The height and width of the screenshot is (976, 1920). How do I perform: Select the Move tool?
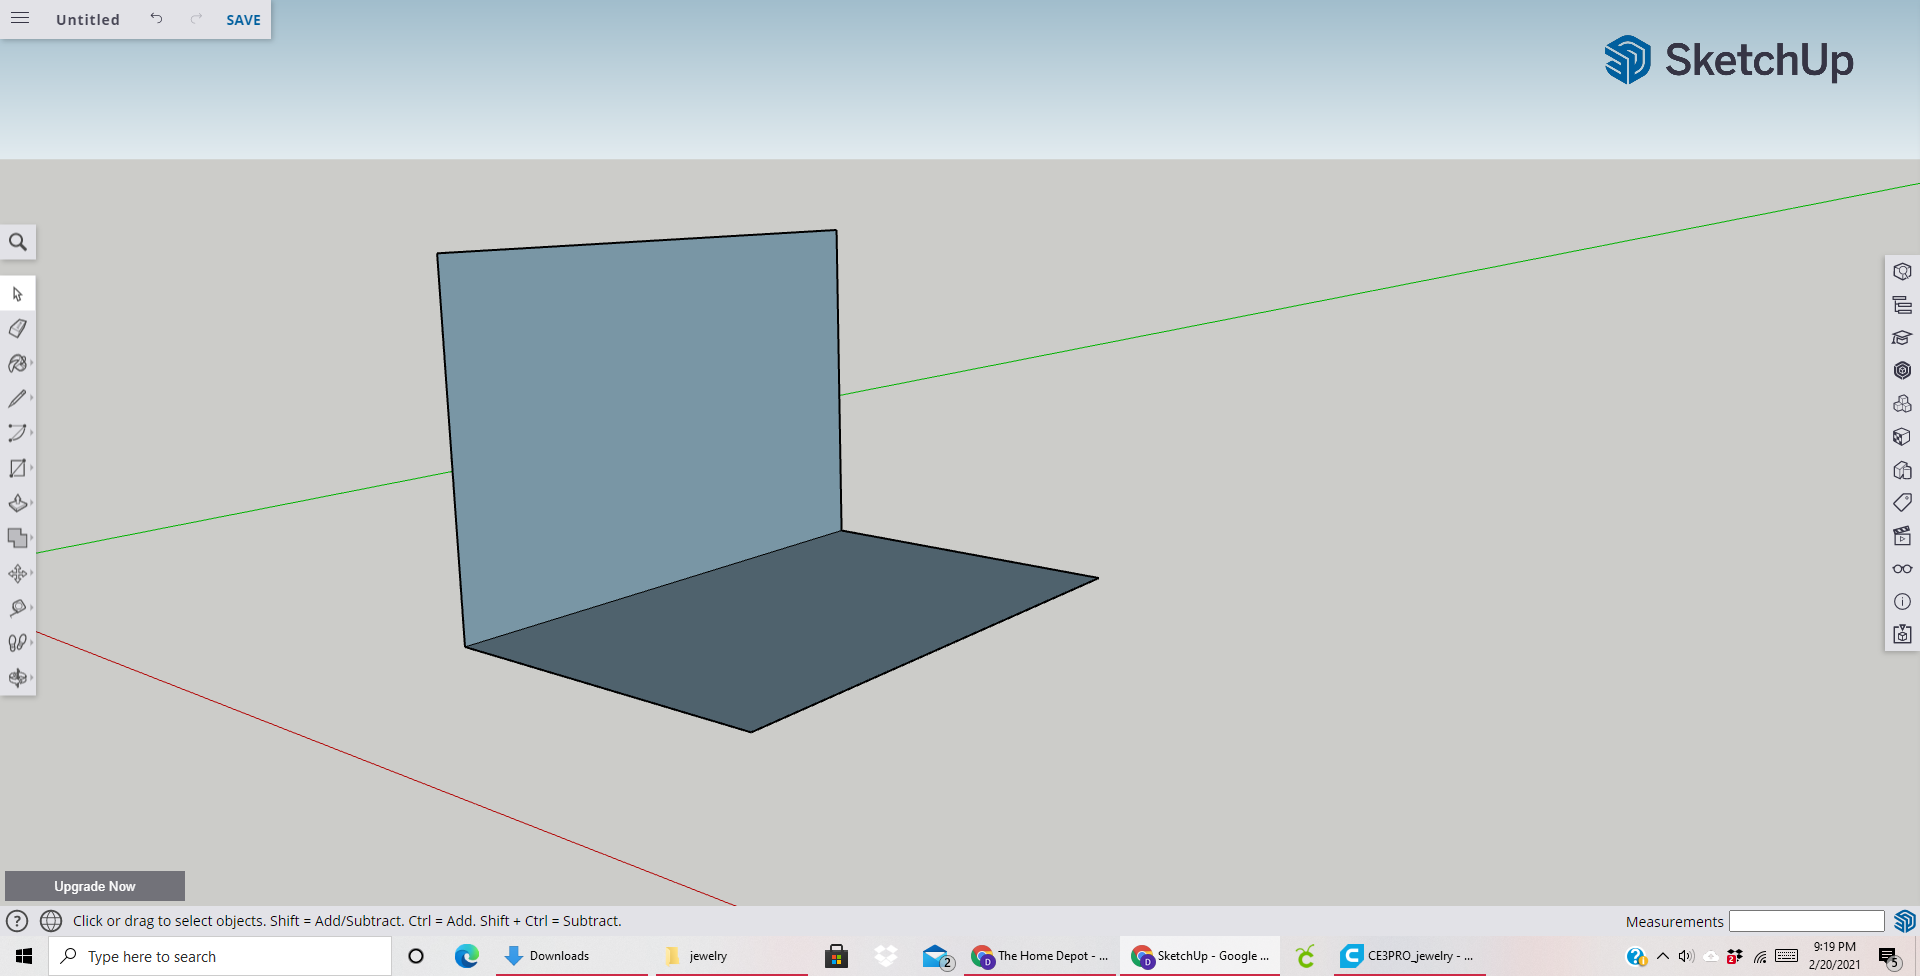click(x=18, y=573)
